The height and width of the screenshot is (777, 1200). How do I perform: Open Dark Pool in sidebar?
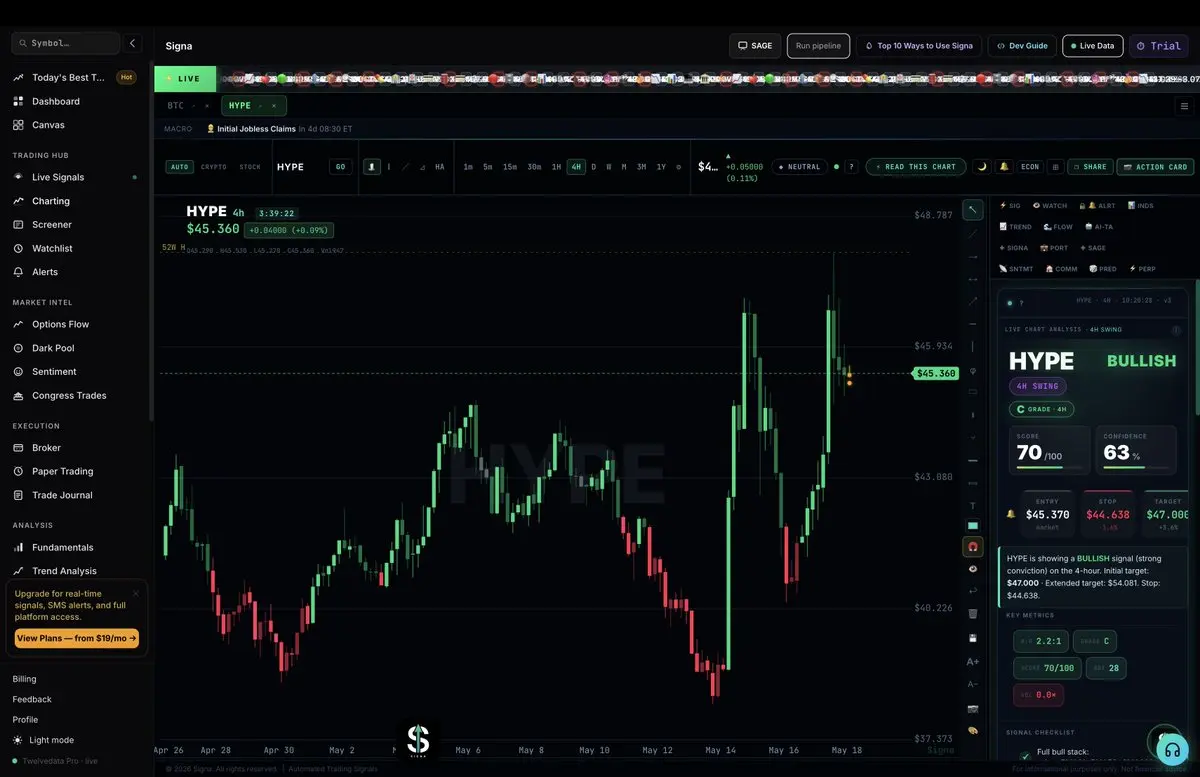click(53, 348)
